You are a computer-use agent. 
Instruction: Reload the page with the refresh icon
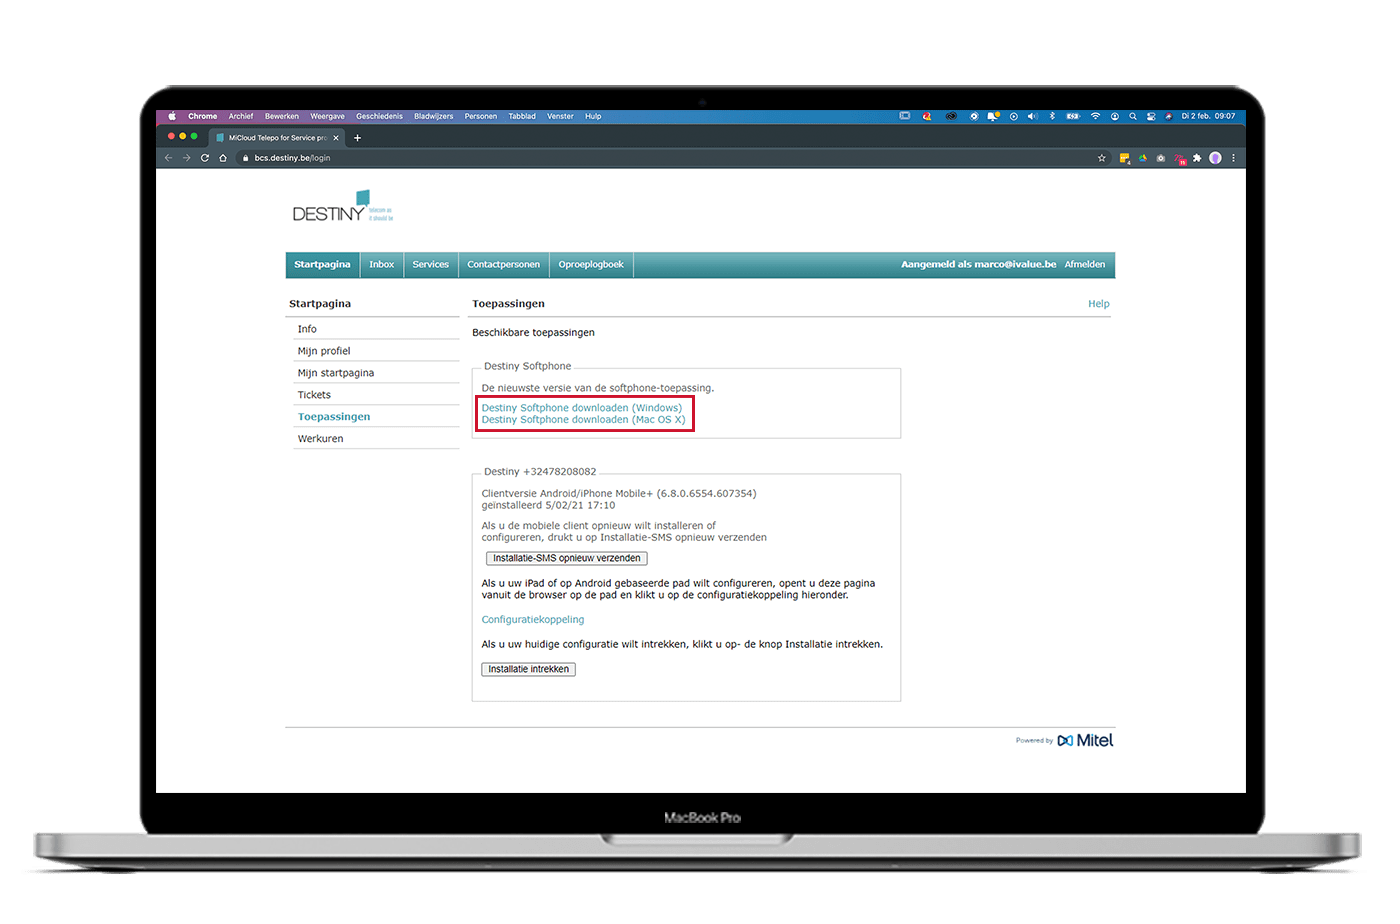pyautogui.click(x=205, y=158)
